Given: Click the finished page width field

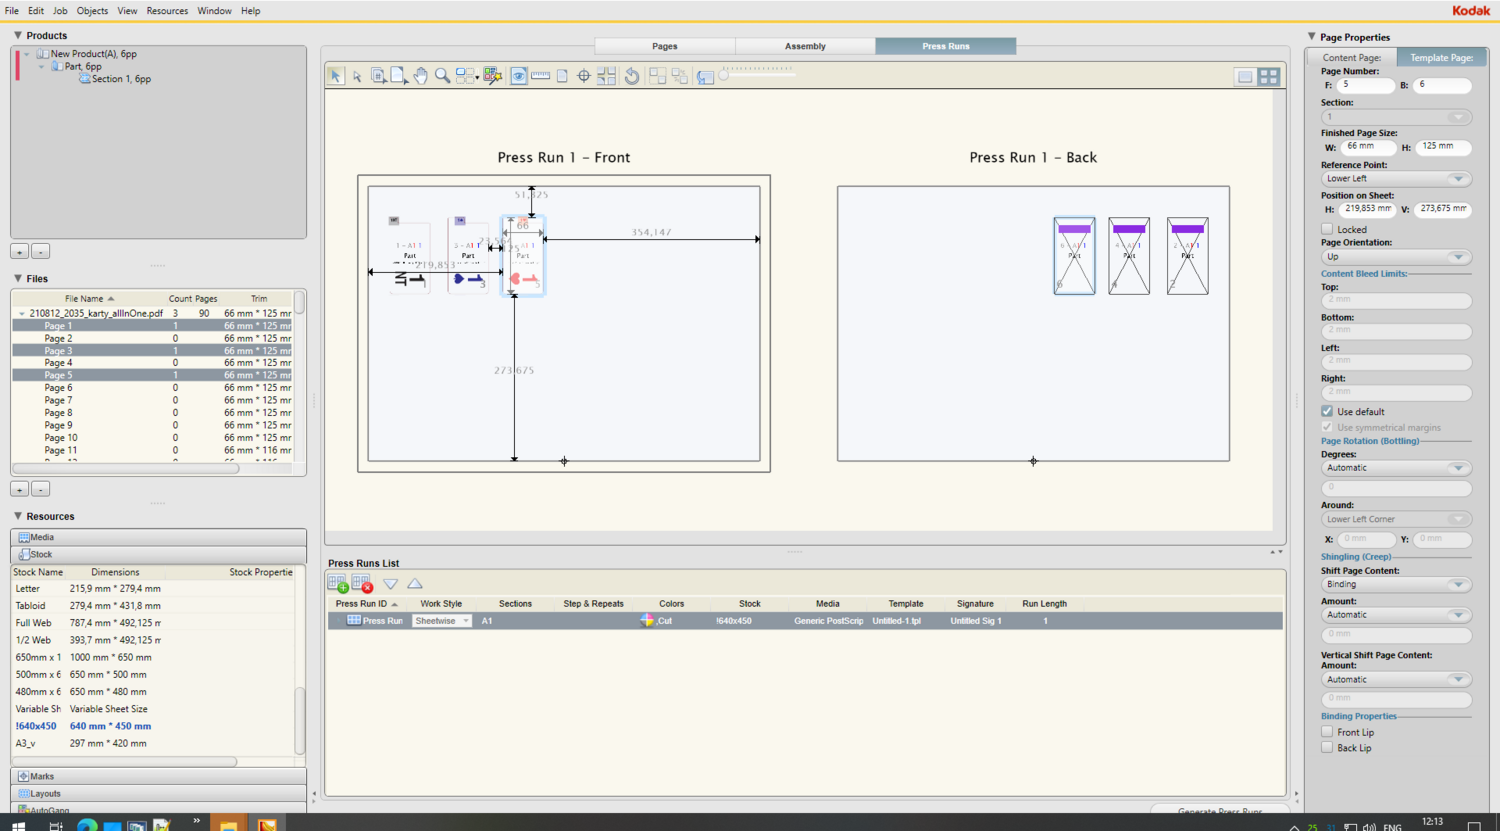Looking at the screenshot, I should click(x=1367, y=147).
